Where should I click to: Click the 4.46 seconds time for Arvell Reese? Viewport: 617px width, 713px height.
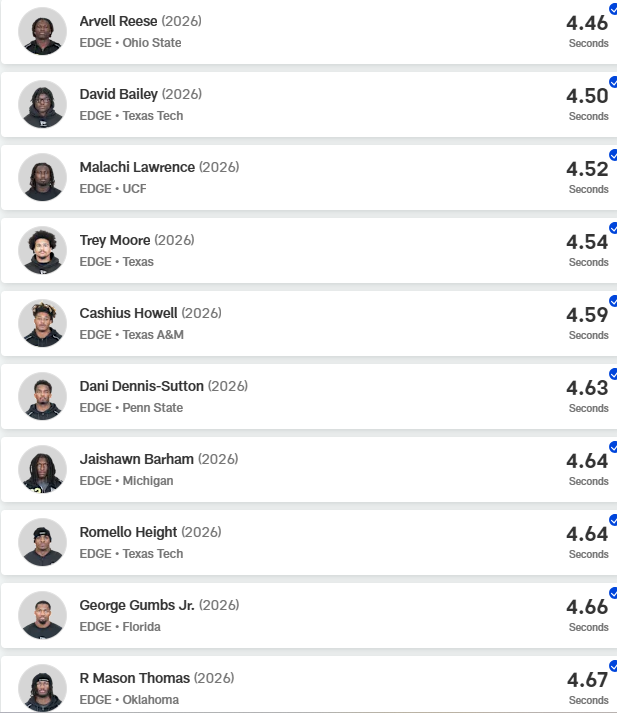[x=586, y=21]
